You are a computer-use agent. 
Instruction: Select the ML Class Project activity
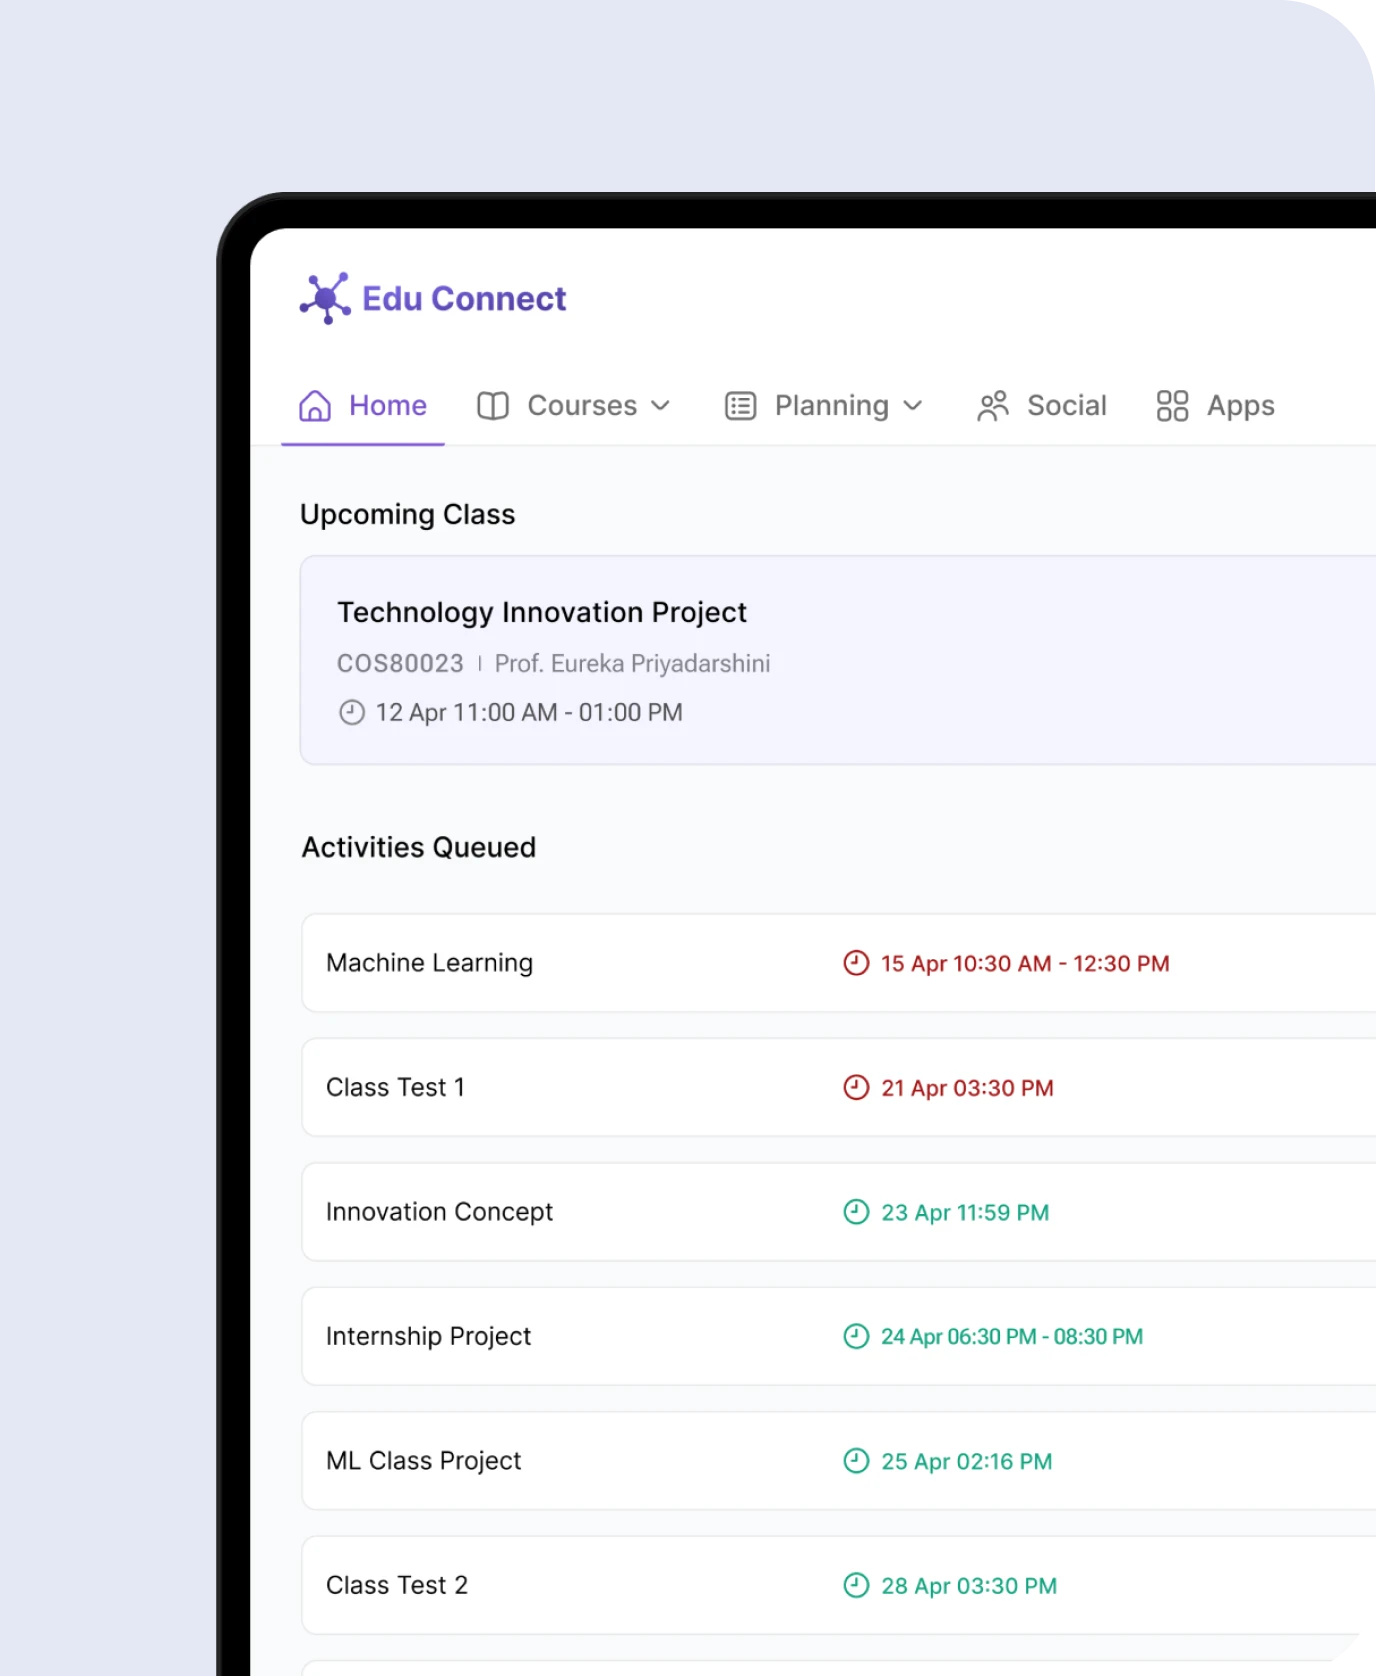[x=424, y=1461]
